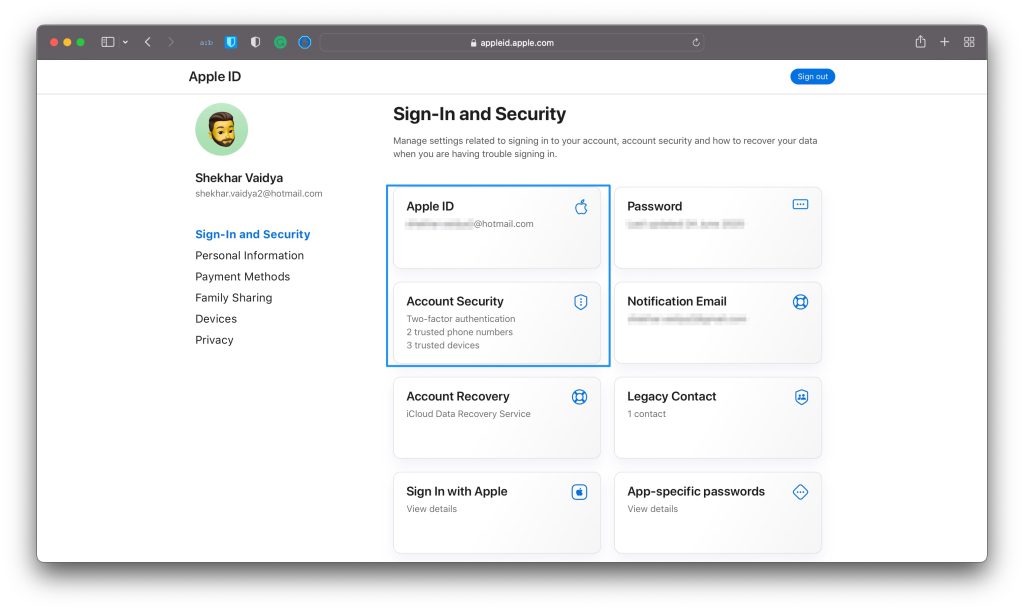Open the Legacy Contact card

[718, 418]
